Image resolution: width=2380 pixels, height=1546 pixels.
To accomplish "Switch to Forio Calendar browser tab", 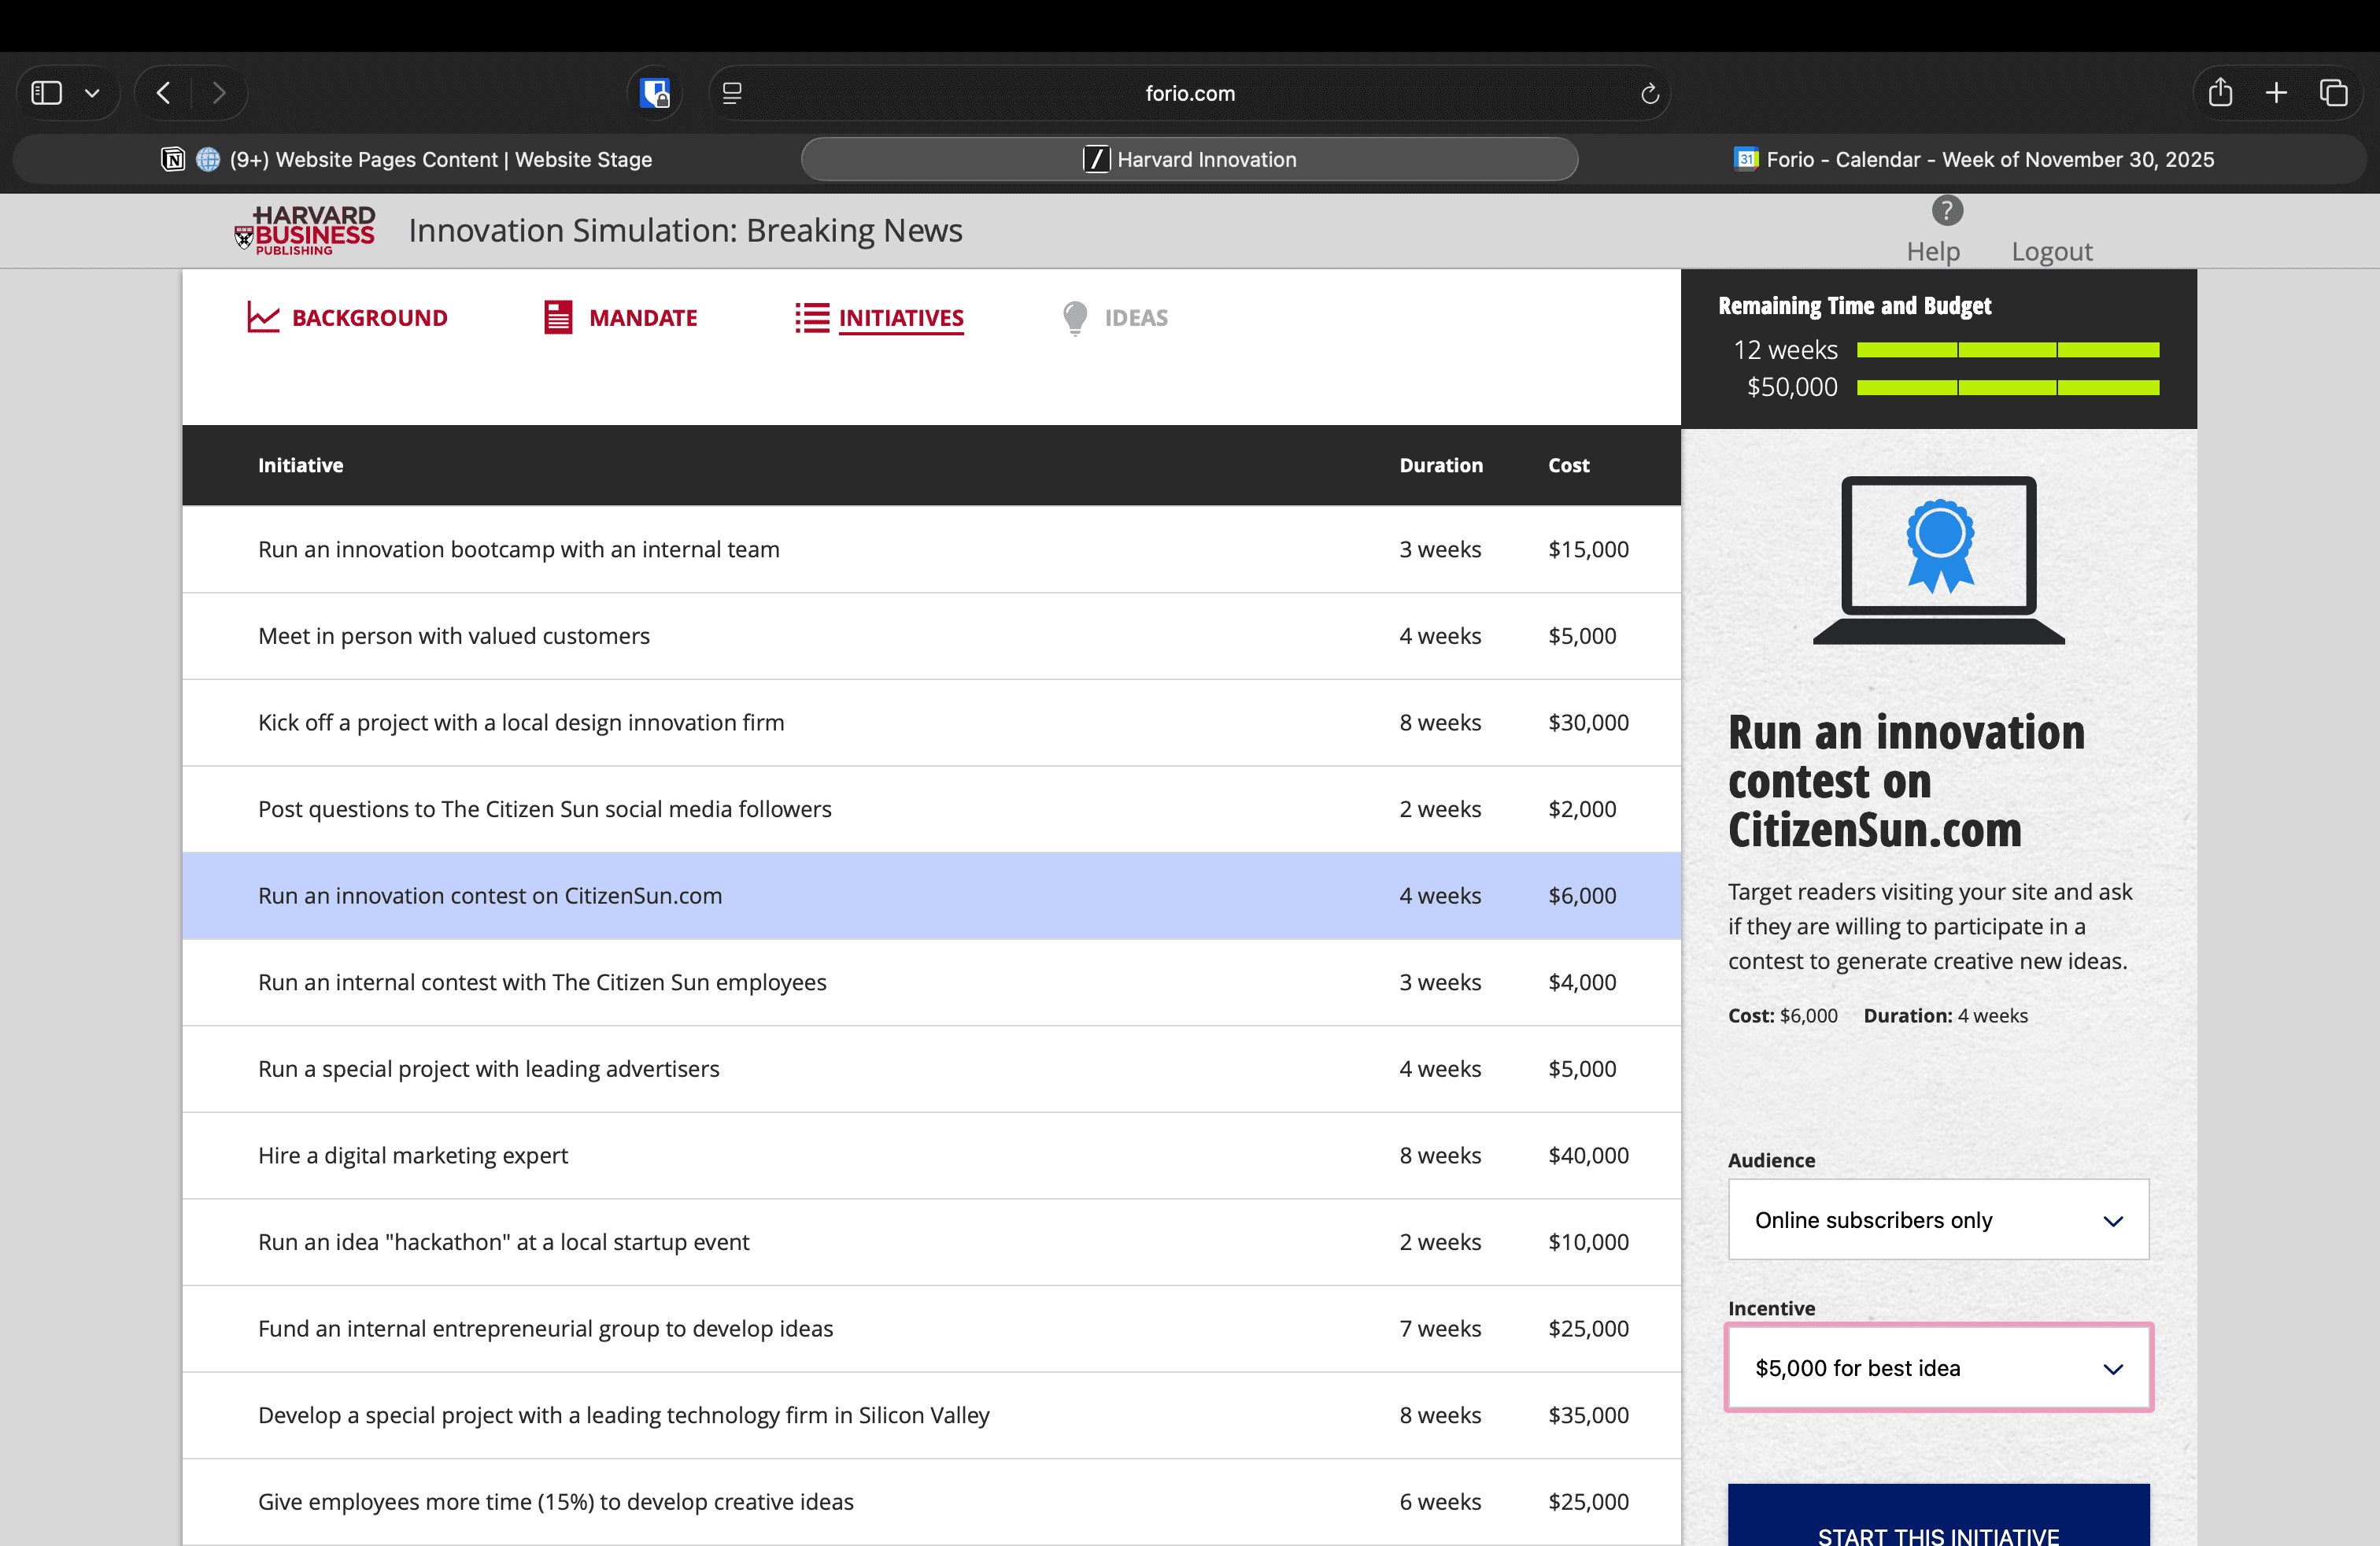I will (x=1973, y=159).
